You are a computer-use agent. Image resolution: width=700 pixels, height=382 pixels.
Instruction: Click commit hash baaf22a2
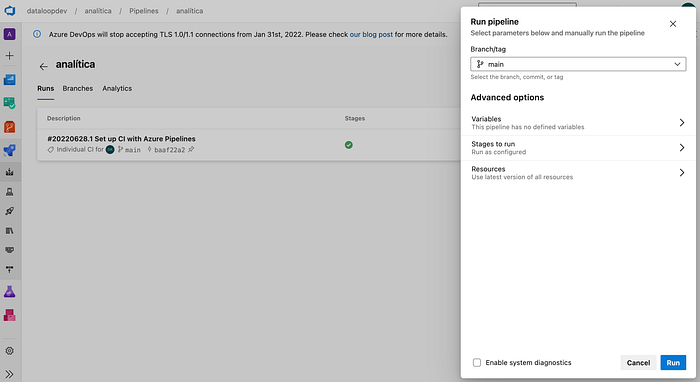(x=170, y=150)
